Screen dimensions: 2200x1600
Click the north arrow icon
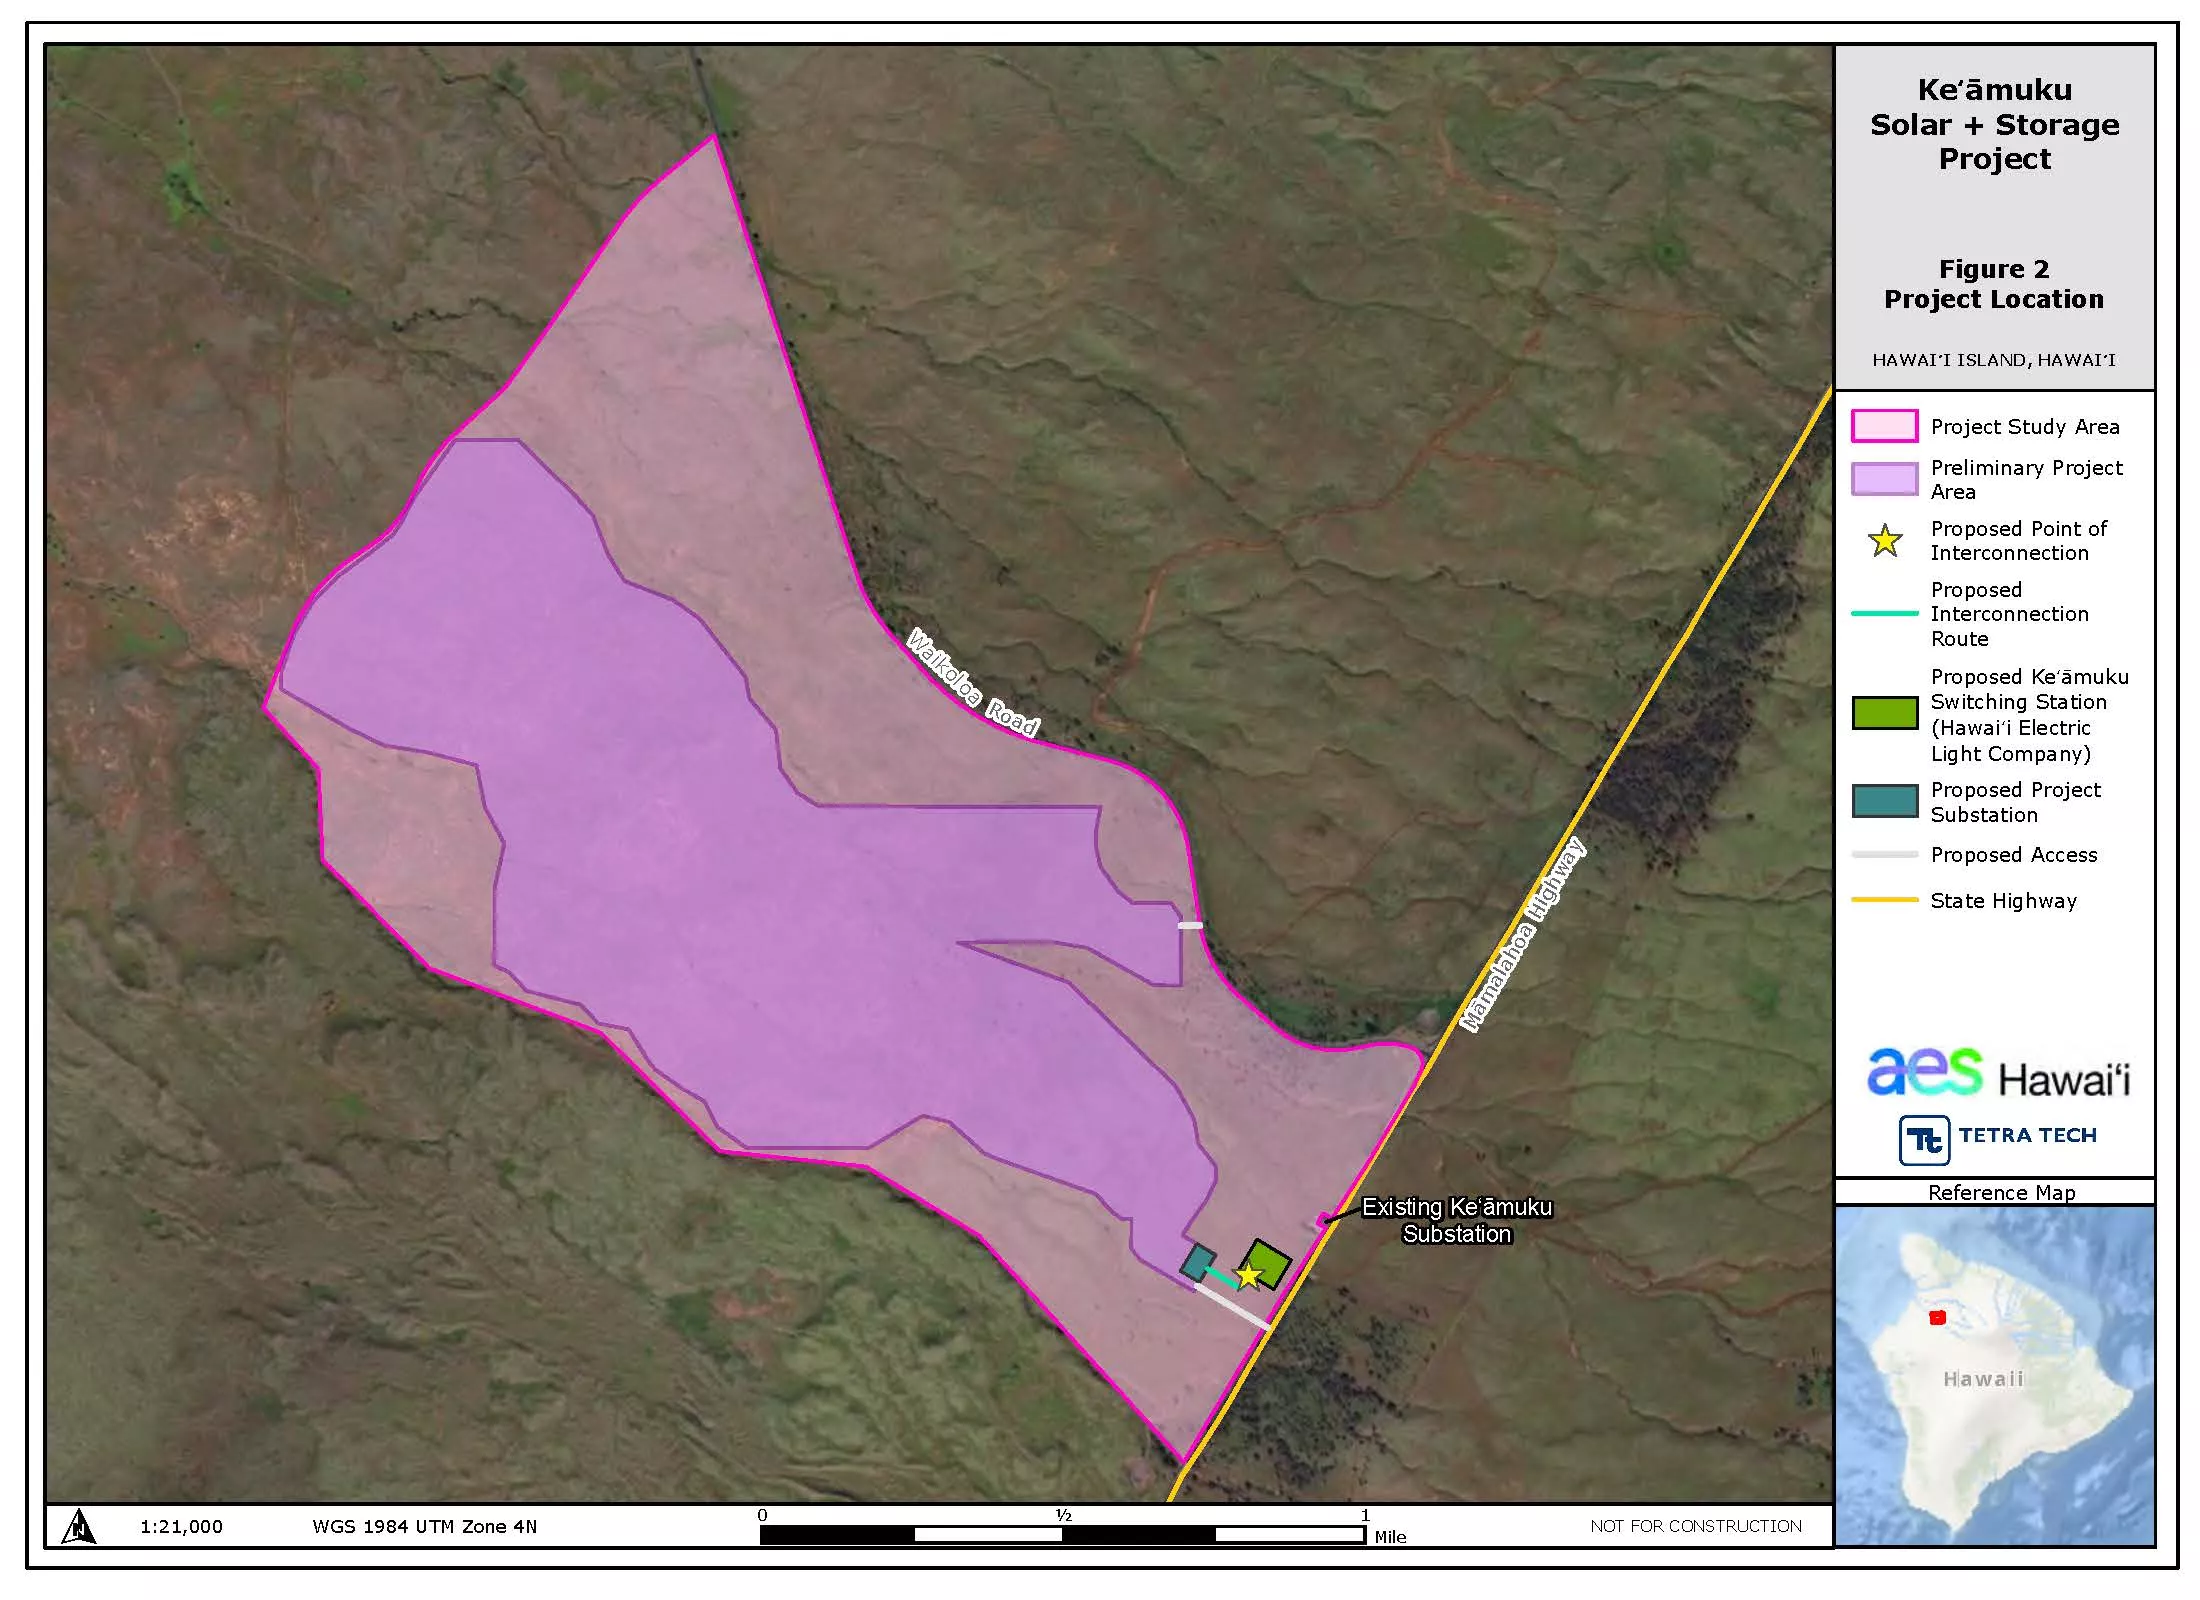click(x=80, y=1526)
